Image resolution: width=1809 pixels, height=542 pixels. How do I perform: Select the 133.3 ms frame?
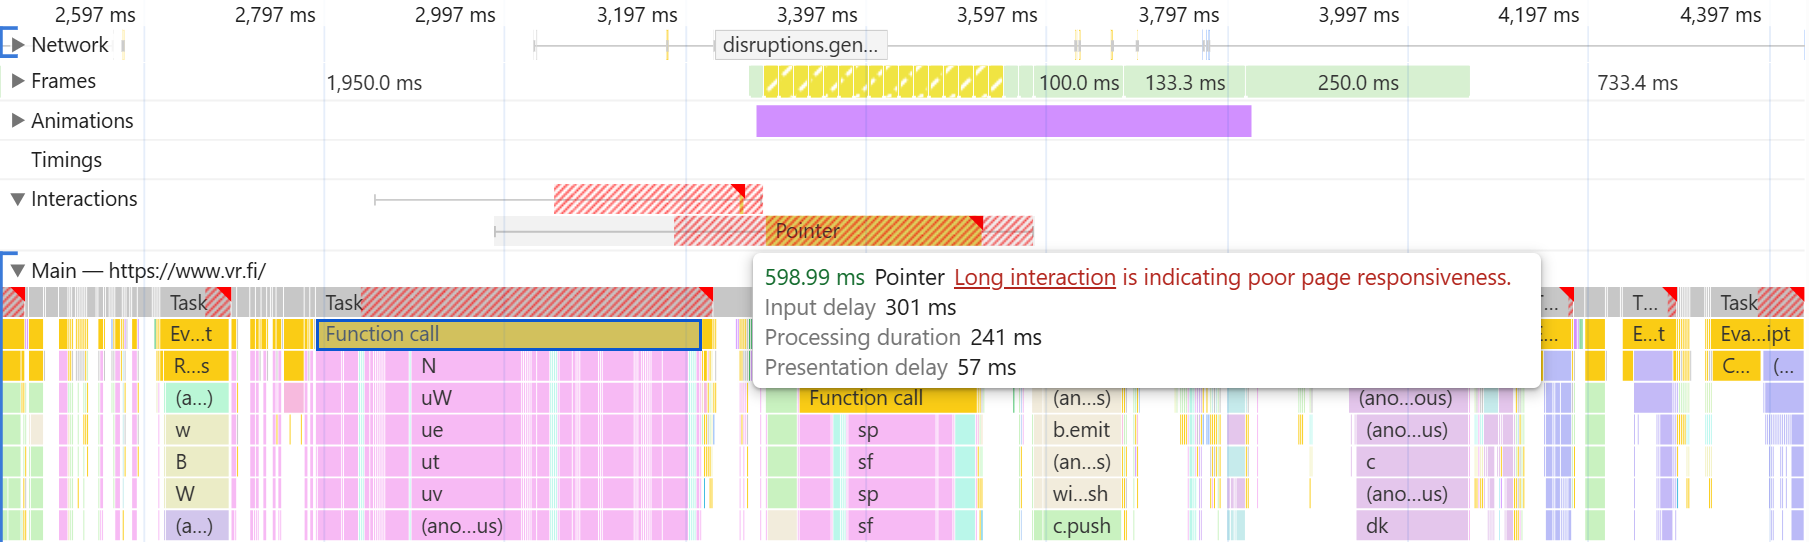[x=1184, y=83]
